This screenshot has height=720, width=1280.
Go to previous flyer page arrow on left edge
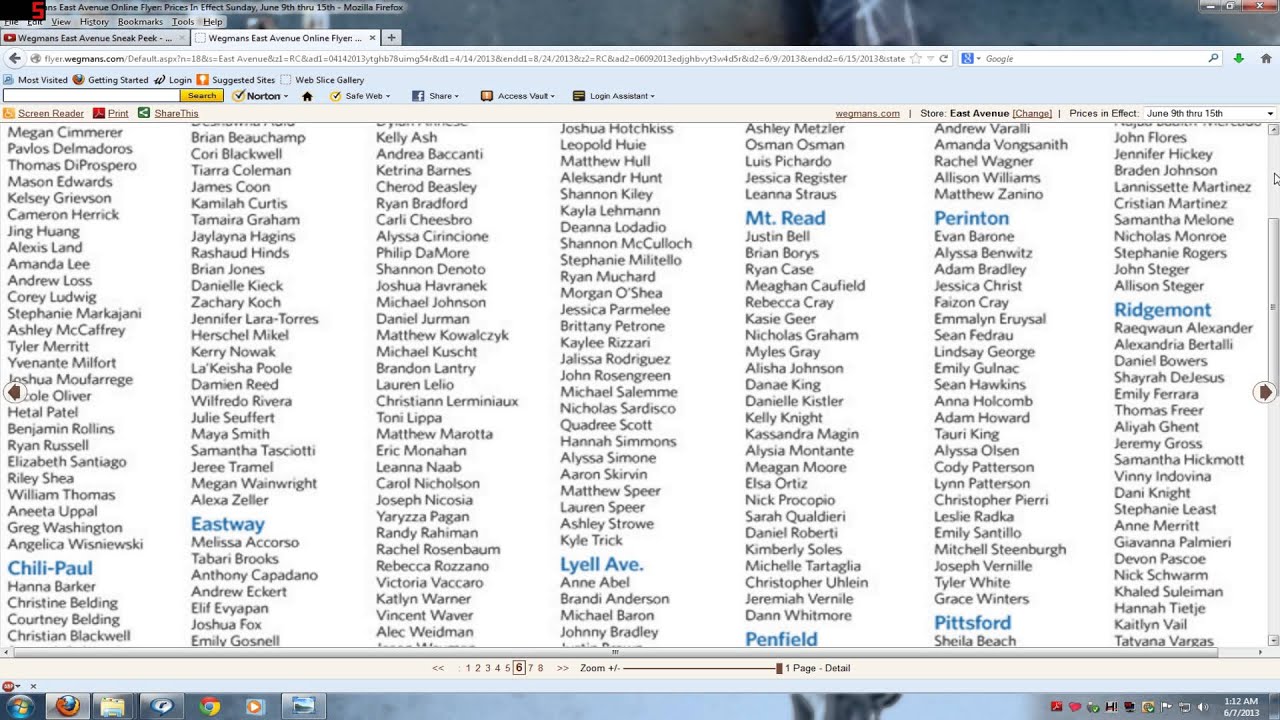[14, 392]
